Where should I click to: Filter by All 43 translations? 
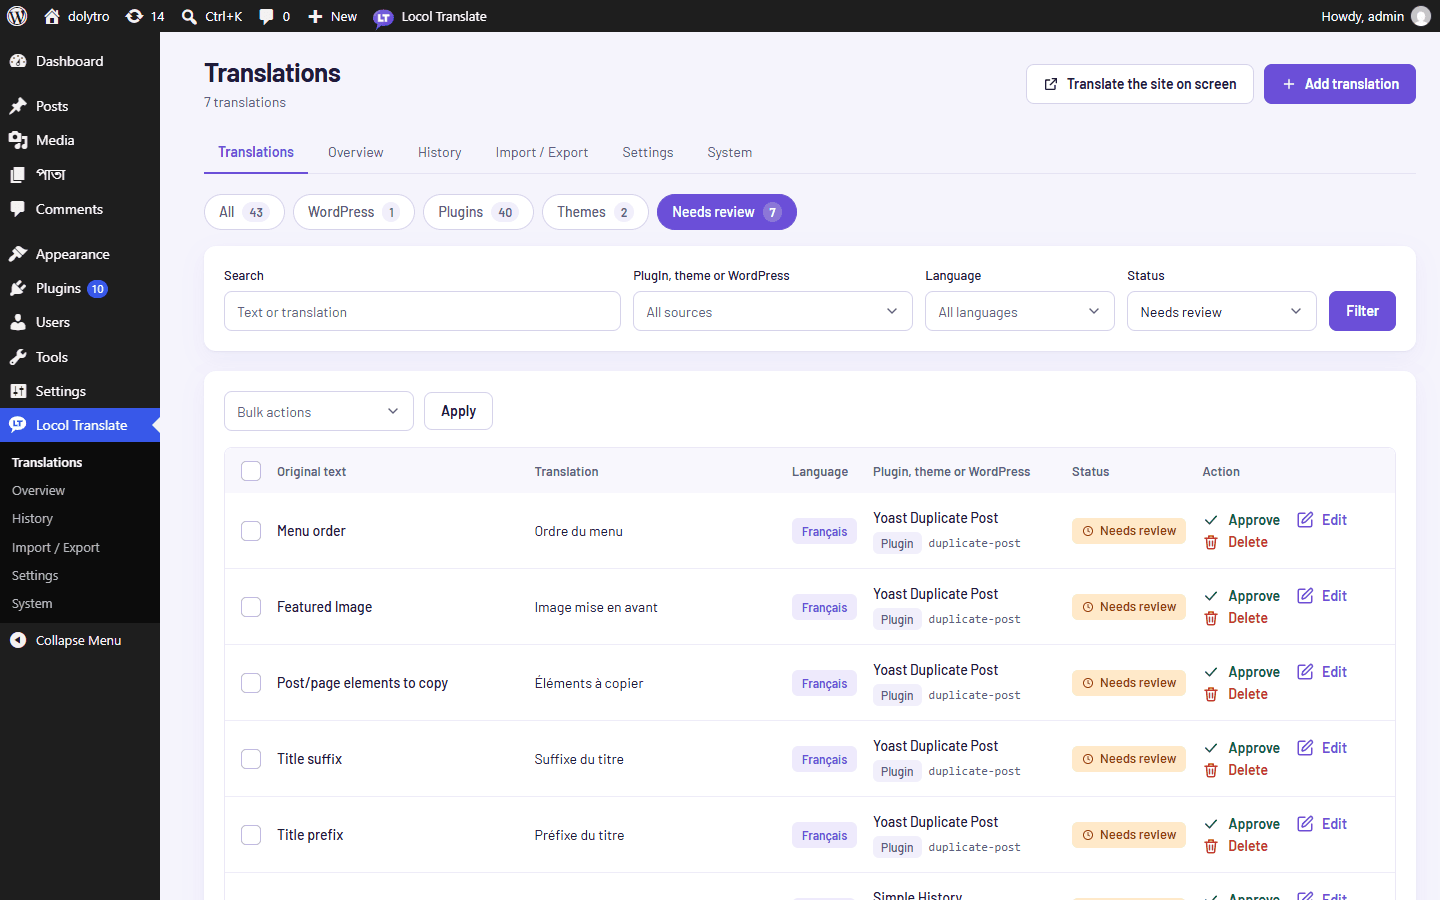coord(244,212)
